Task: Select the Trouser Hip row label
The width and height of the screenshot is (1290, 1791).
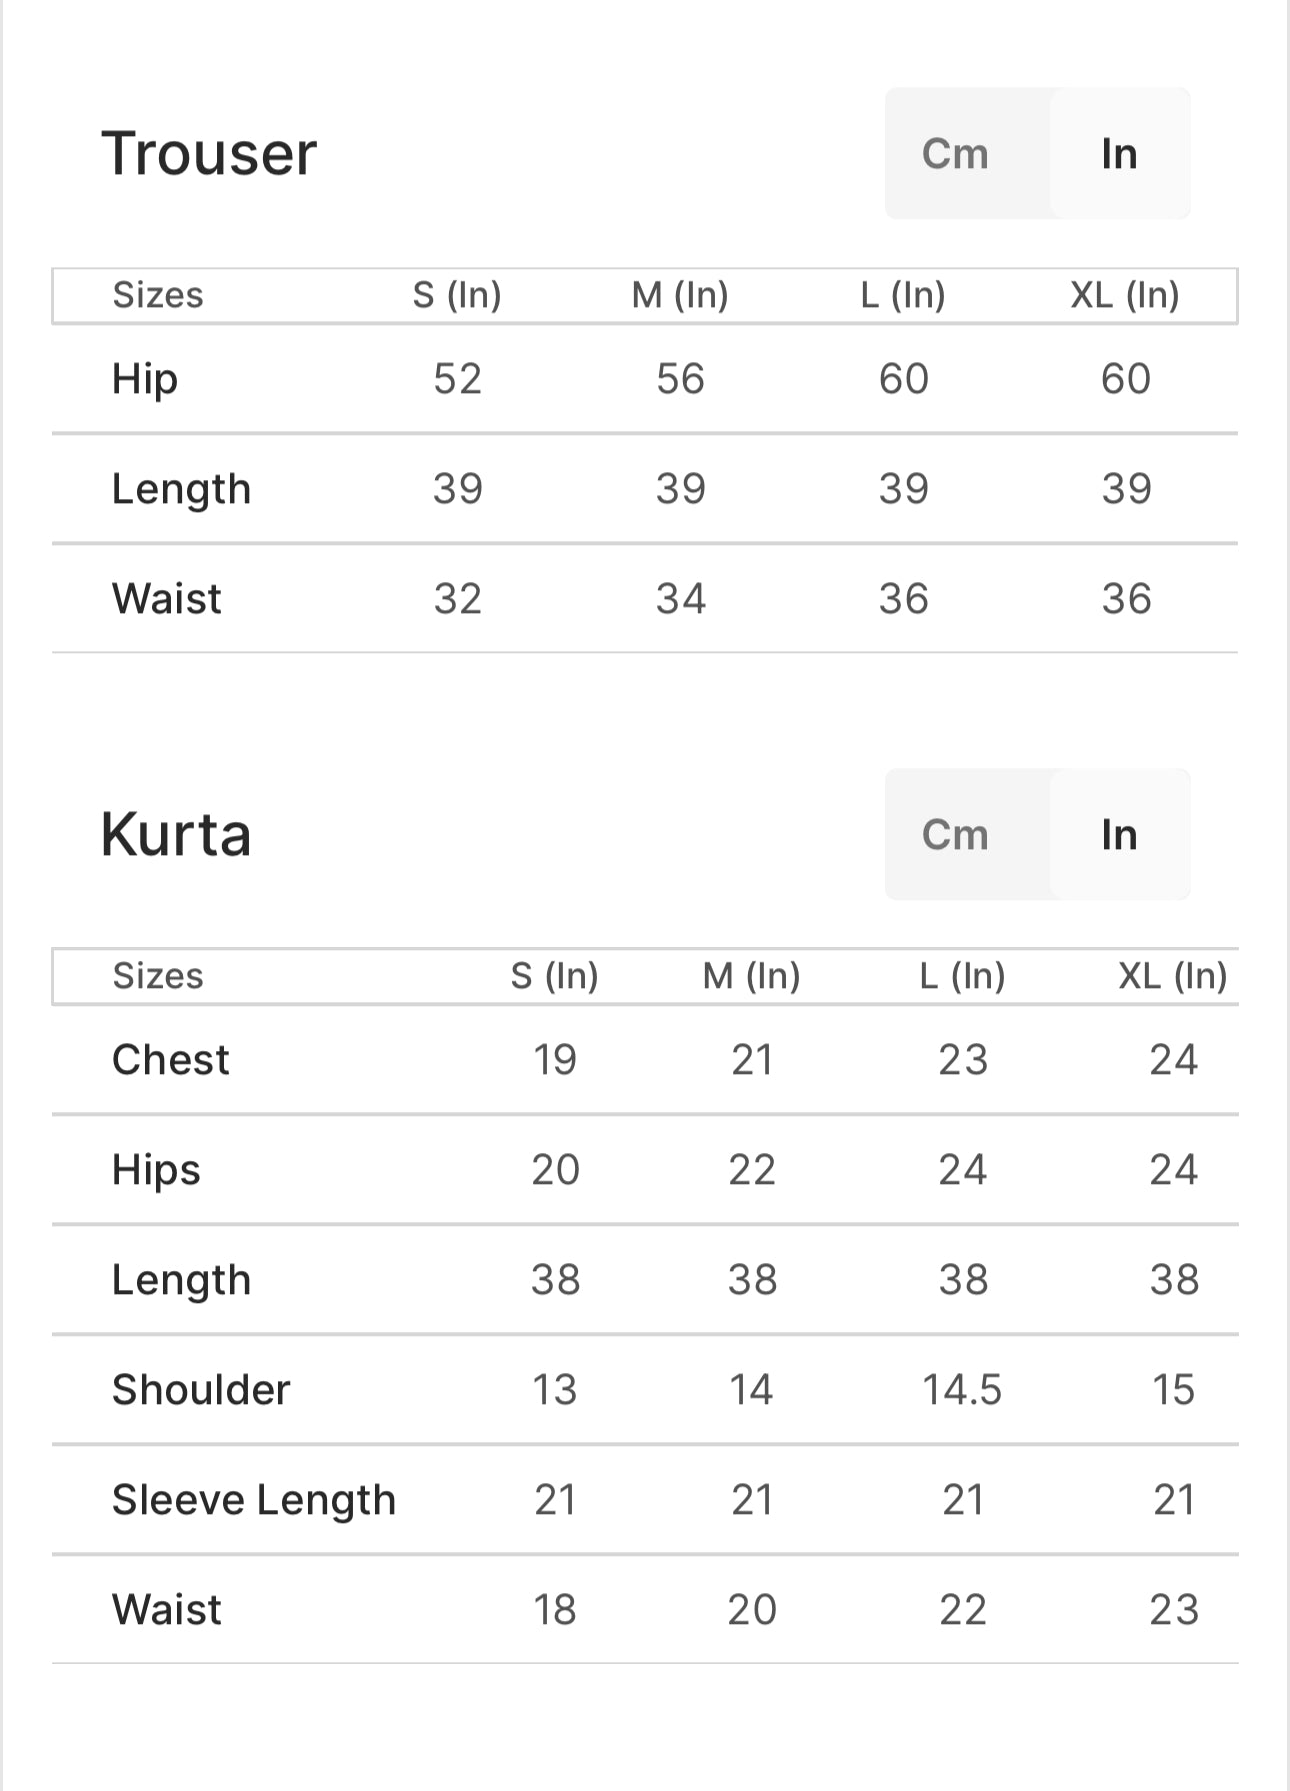Action: click(x=145, y=379)
